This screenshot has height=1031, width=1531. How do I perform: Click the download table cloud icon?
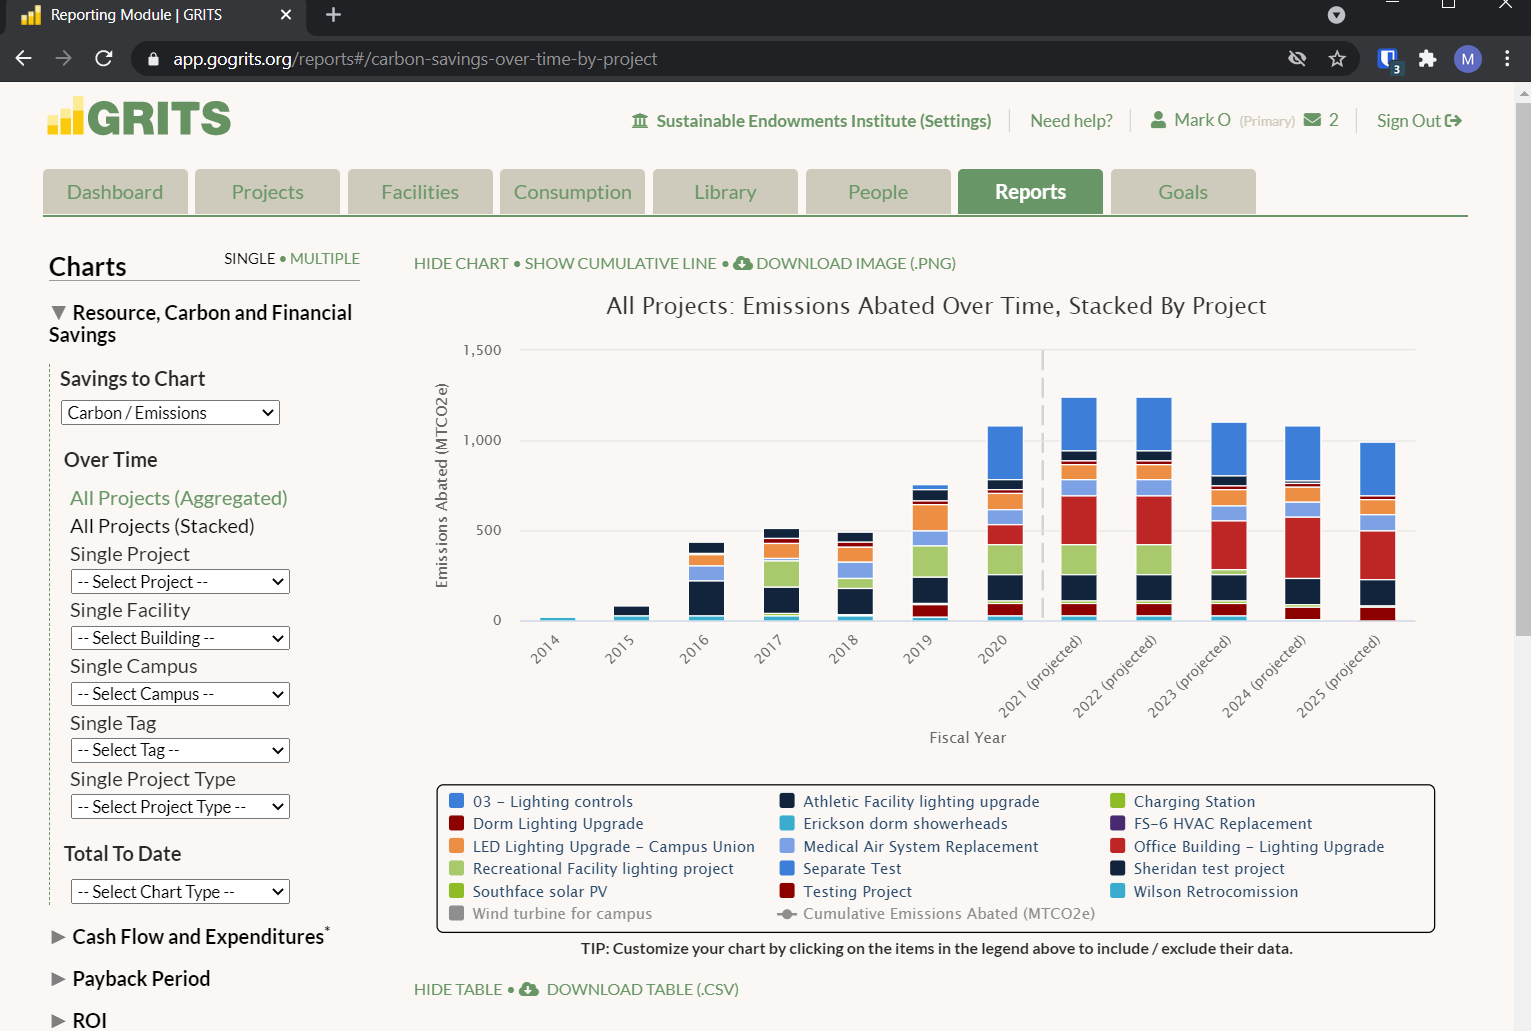529,990
